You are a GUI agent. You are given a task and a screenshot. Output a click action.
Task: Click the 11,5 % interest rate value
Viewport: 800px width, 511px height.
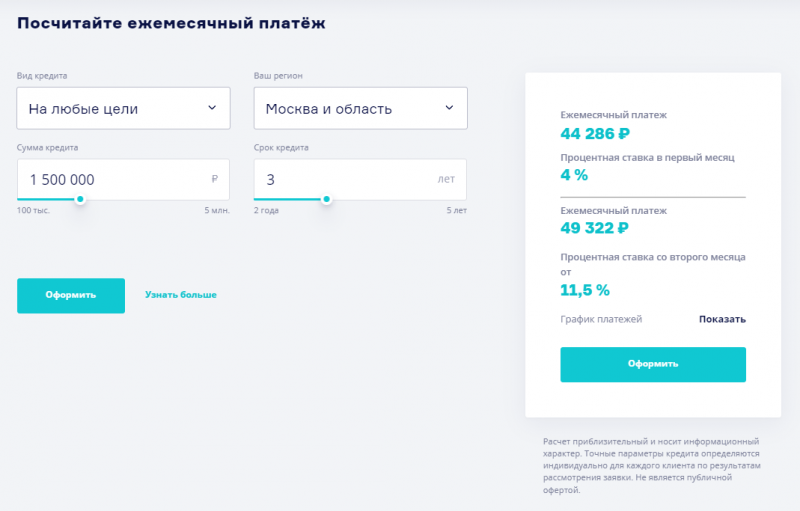point(585,290)
